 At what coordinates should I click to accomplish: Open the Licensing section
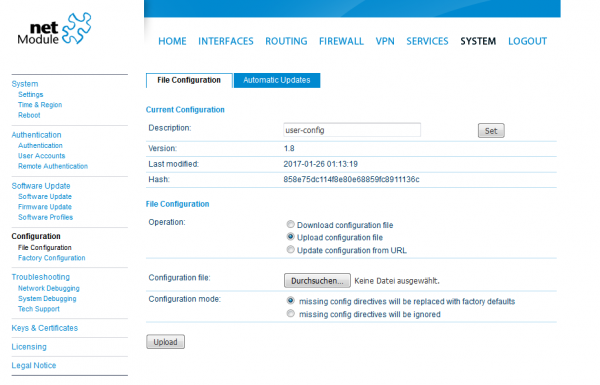(x=29, y=347)
